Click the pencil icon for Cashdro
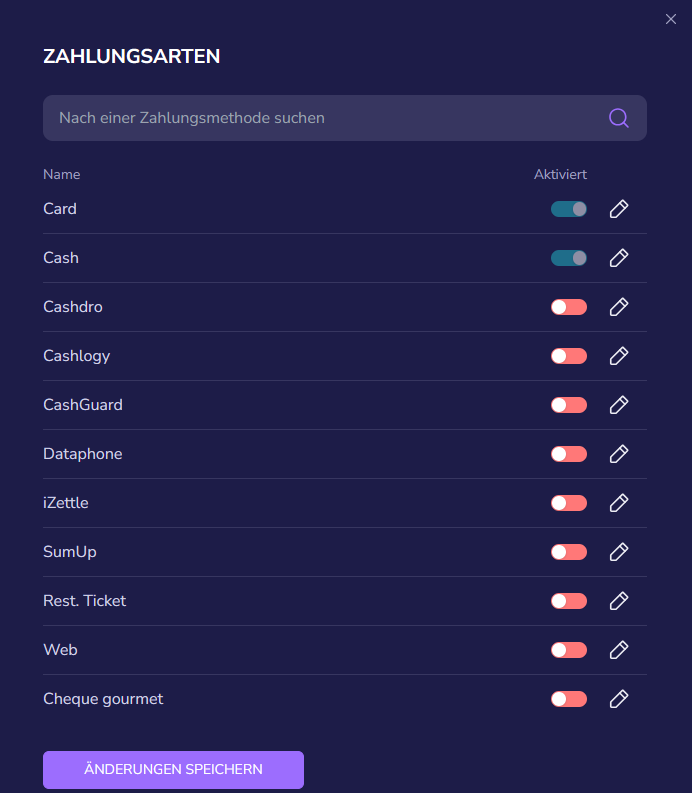The width and height of the screenshot is (692, 793). click(619, 307)
